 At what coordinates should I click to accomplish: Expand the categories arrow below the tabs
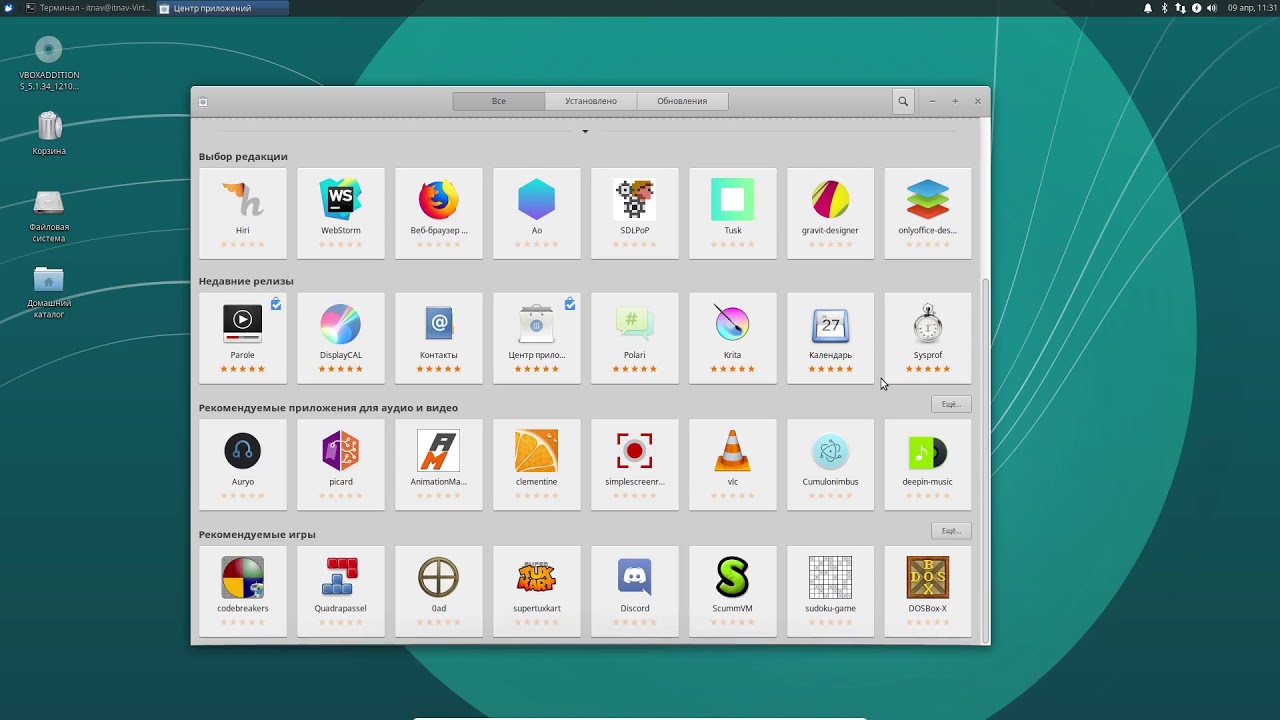pos(585,131)
